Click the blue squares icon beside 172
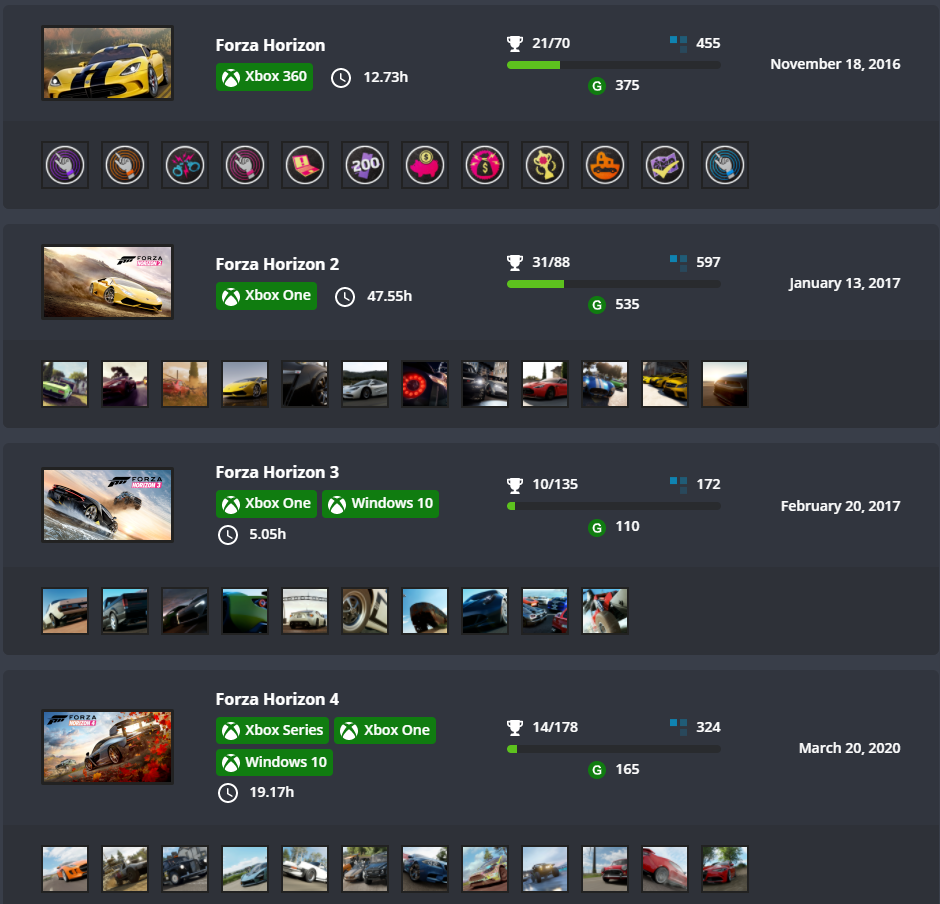Viewport: 940px width, 904px height. coord(678,485)
